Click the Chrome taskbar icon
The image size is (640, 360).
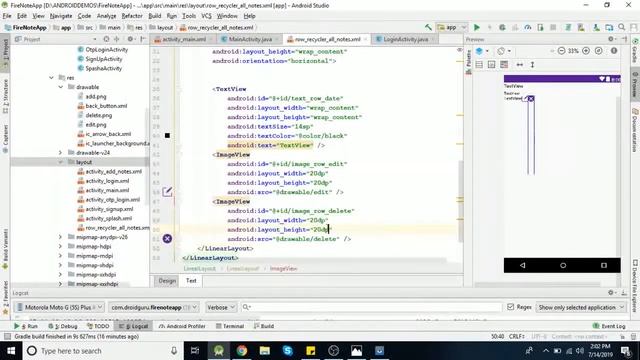242,351
